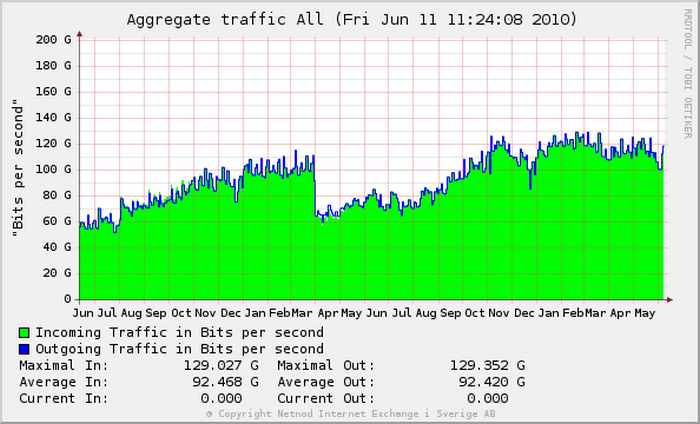The image size is (700, 424).
Task: Click the Average Out value 92.420 G
Action: (x=492, y=382)
